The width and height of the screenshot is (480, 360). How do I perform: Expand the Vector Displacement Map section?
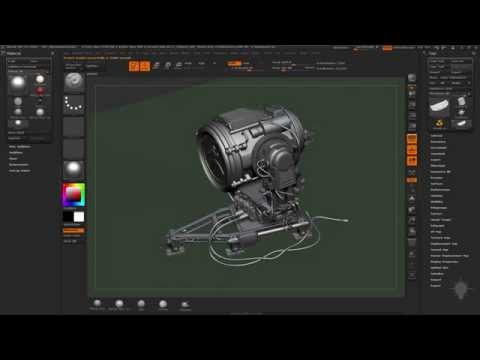449,256
